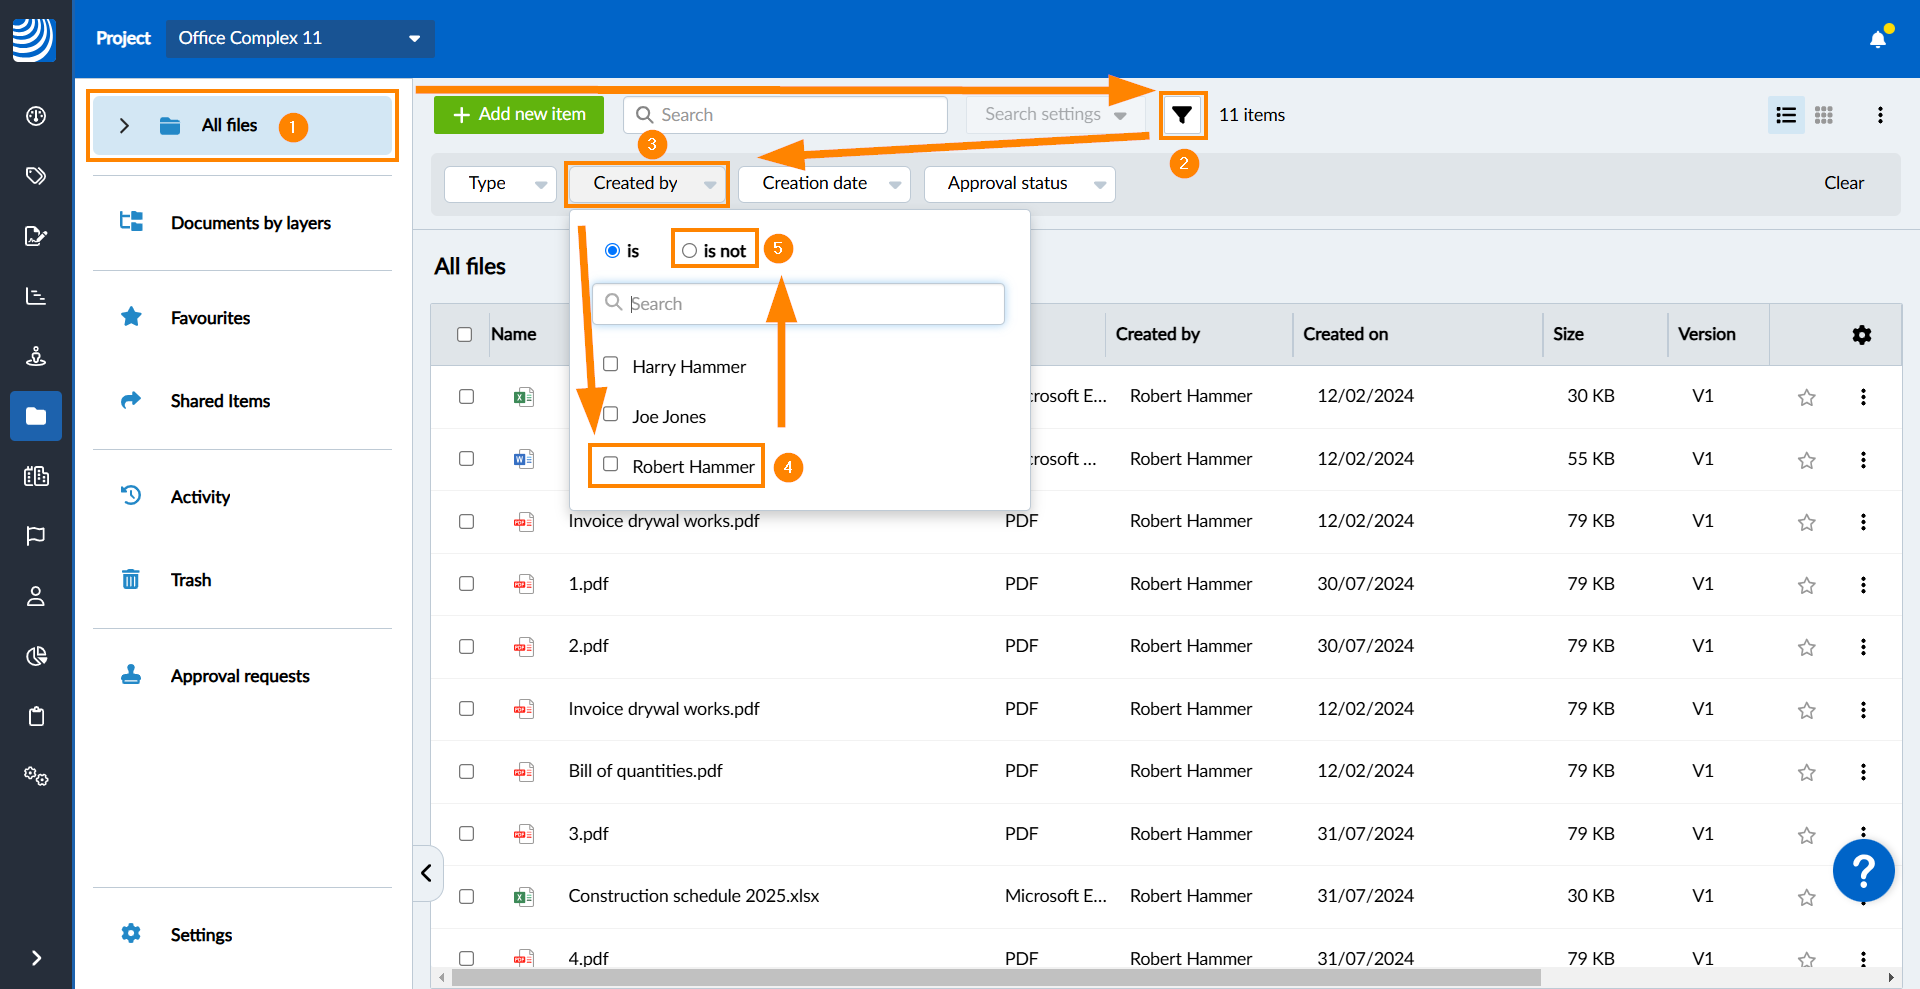Image resolution: width=1920 pixels, height=989 pixels.
Task: Open the tags icon in left sidebar
Action: (x=36, y=176)
